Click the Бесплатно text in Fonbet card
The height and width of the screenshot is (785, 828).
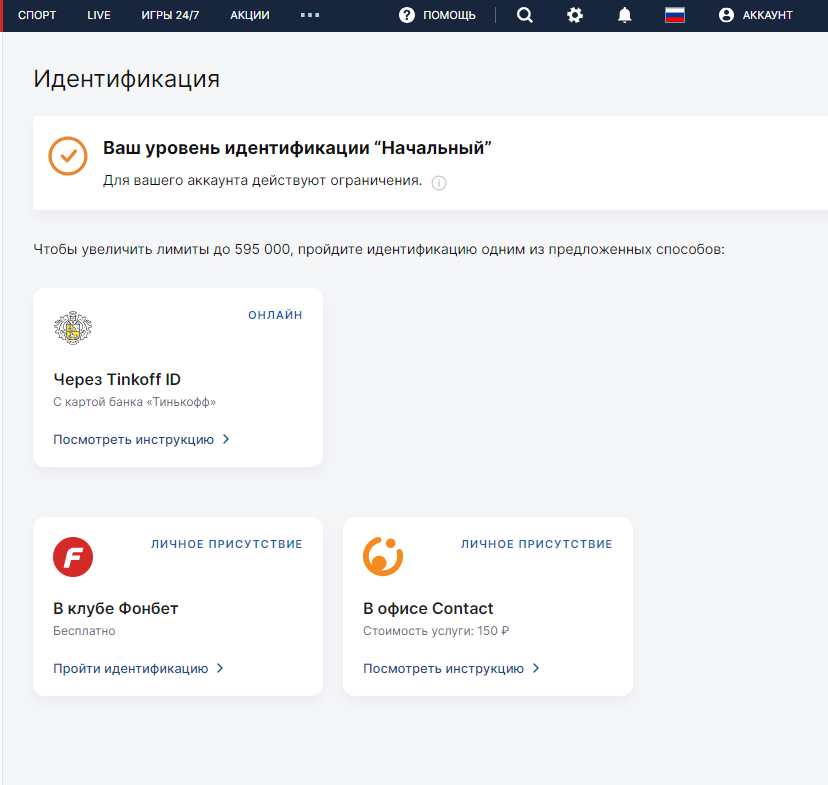[84, 631]
